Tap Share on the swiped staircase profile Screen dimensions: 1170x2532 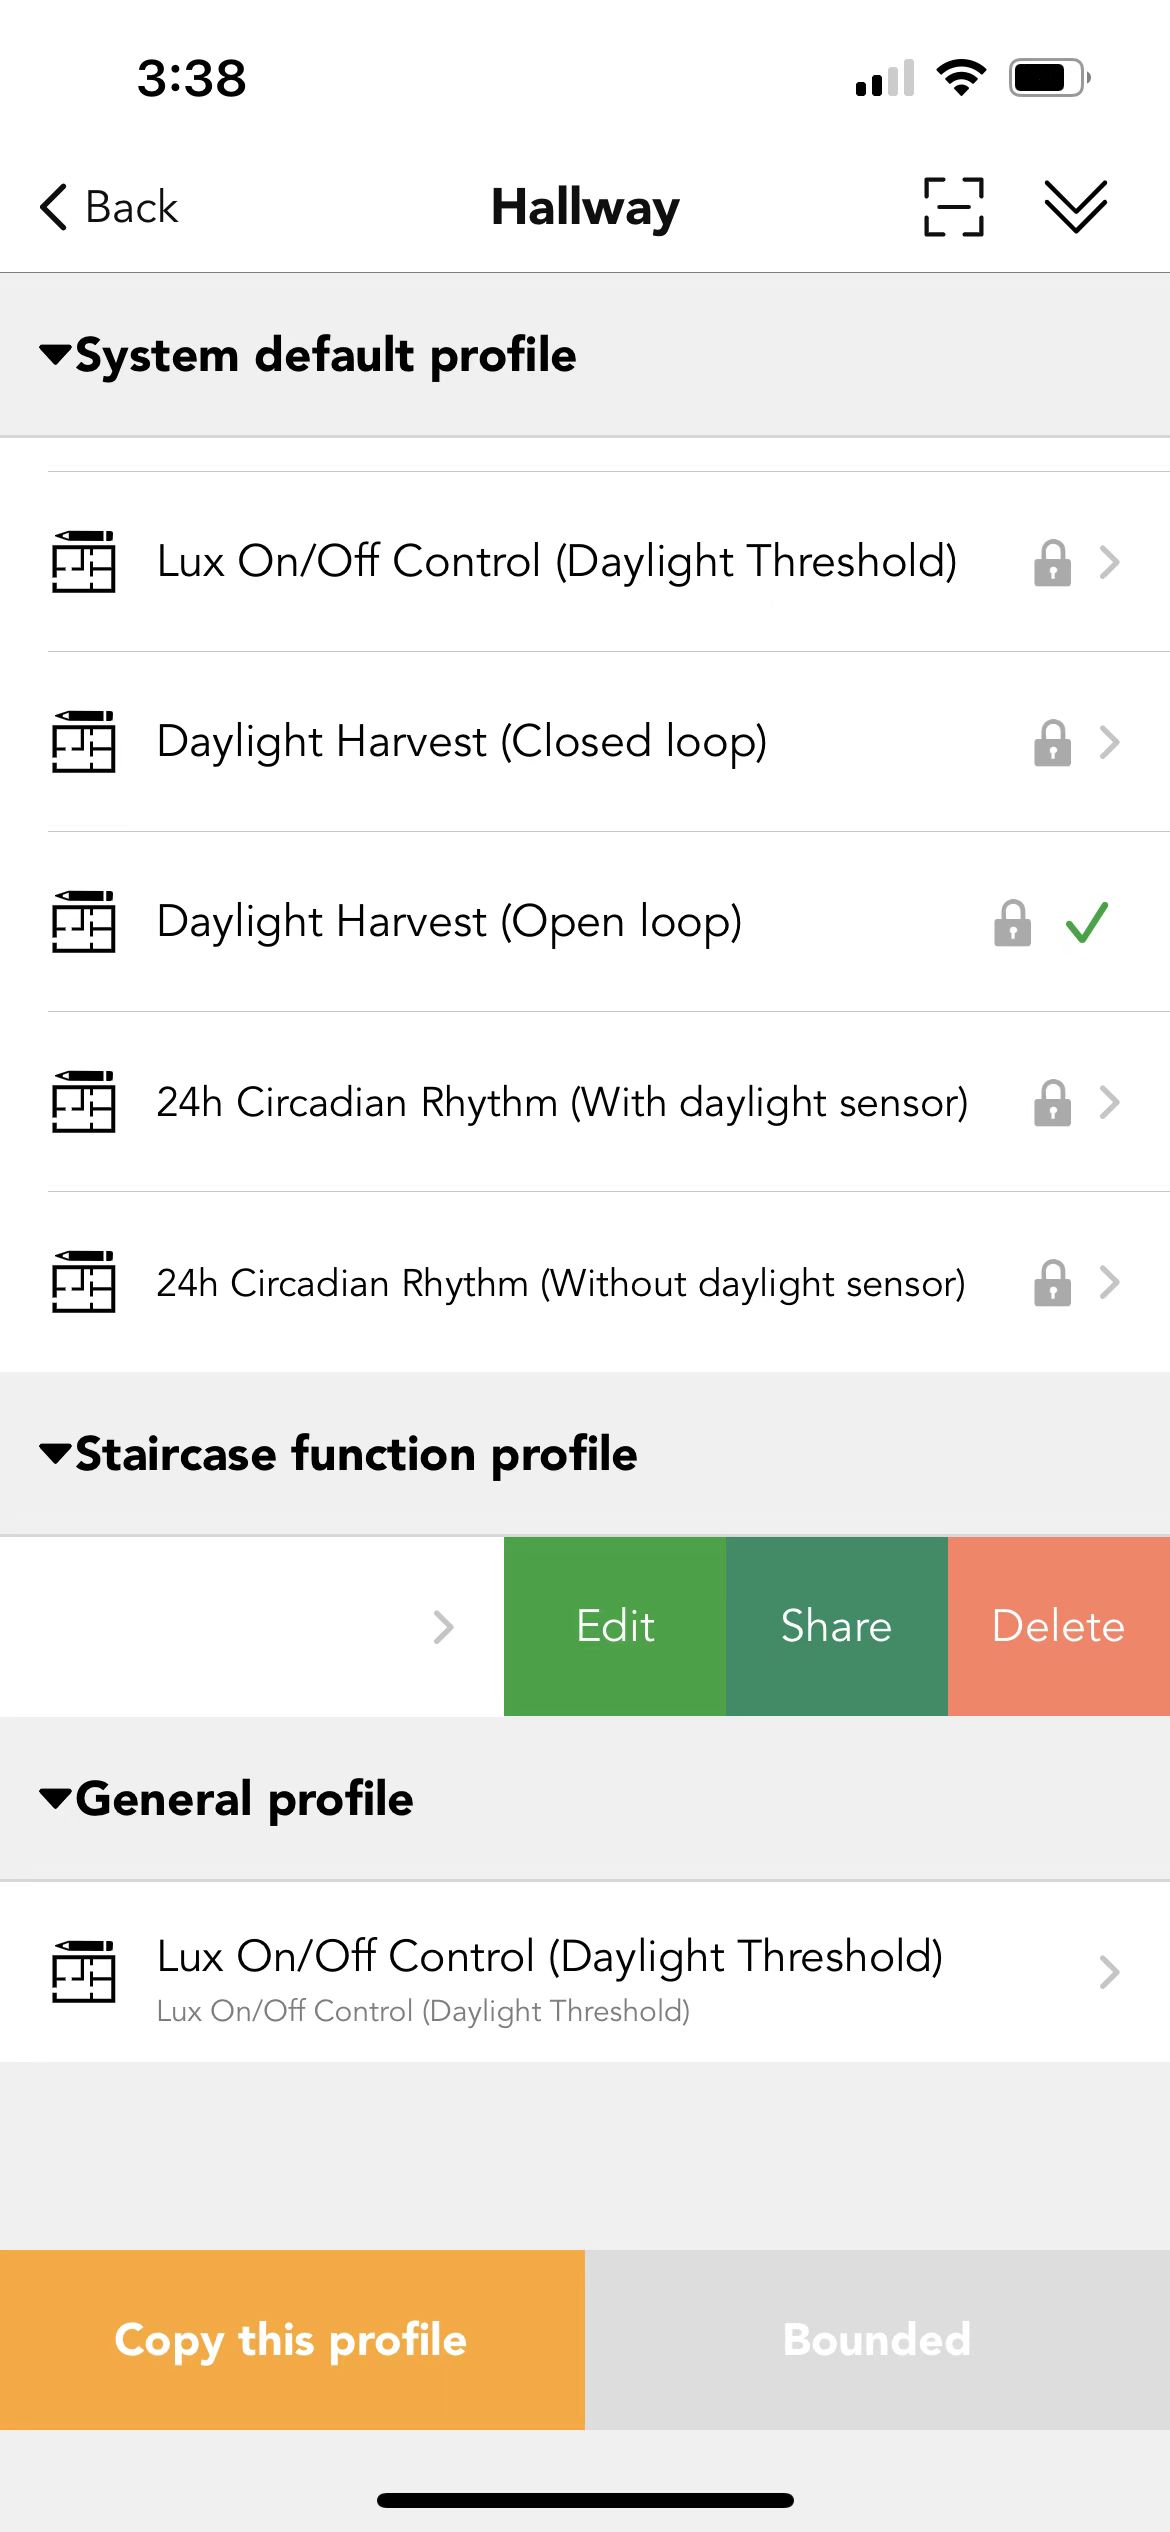coord(837,1627)
